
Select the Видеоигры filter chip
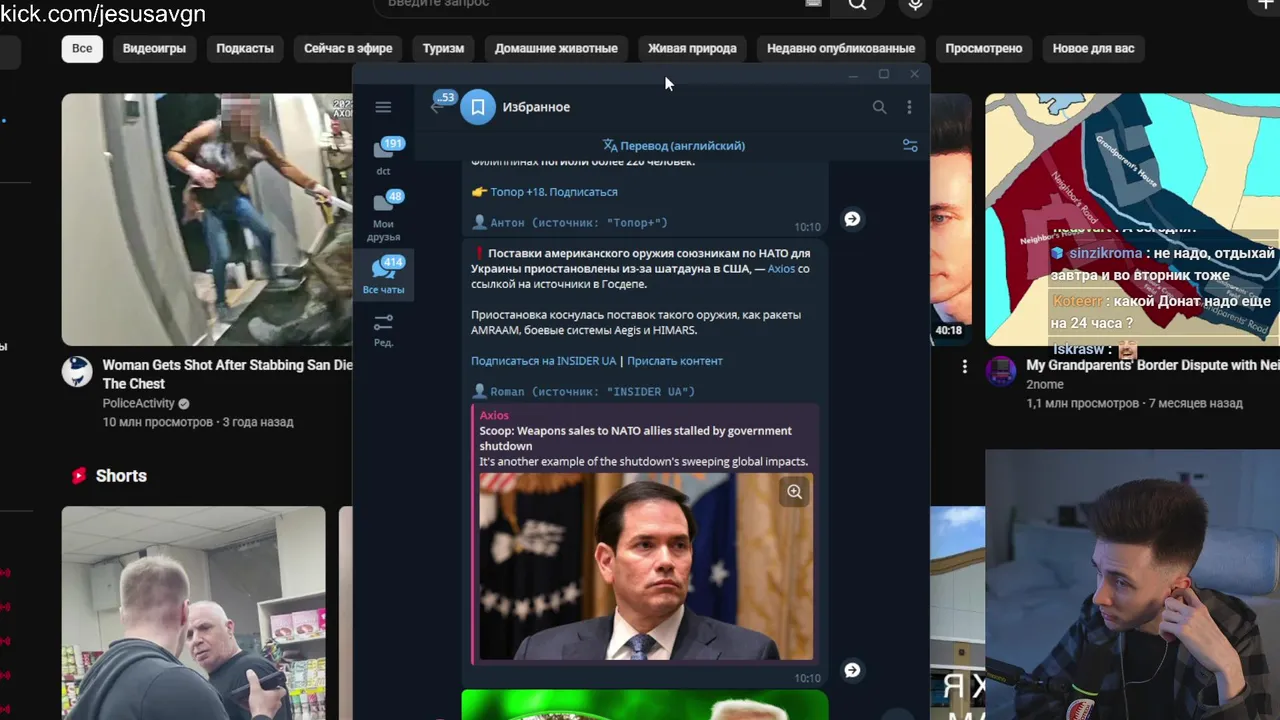tap(154, 48)
